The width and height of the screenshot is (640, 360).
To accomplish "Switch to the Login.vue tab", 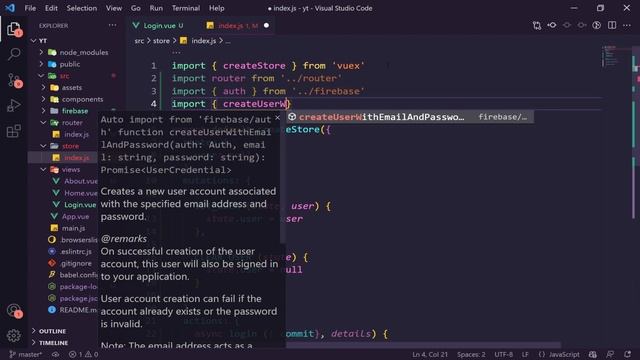I will coord(159,26).
